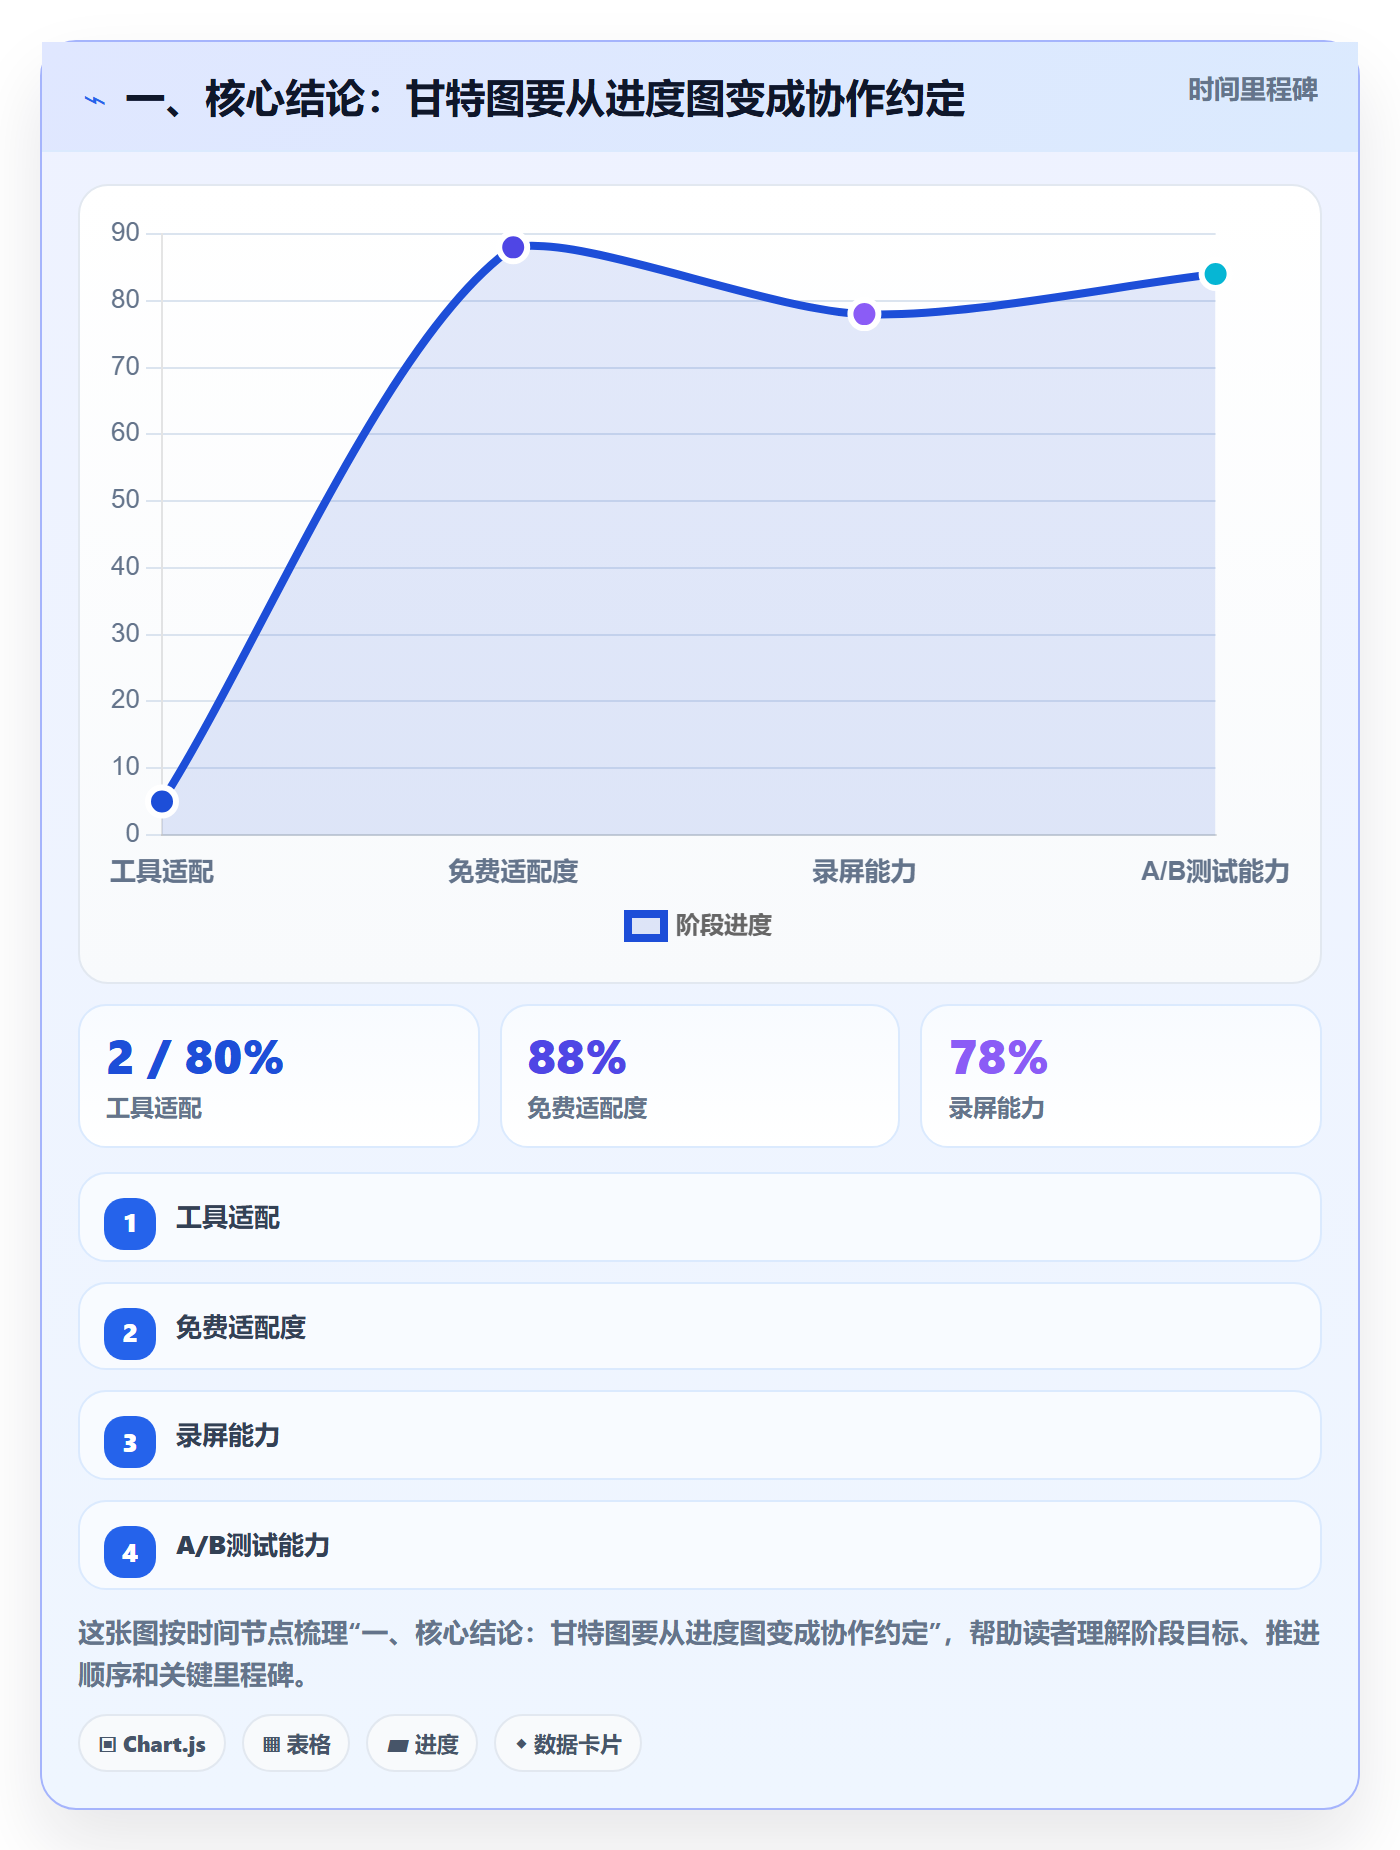Click the 免费适配度 x-axis label

pyautogui.click(x=513, y=872)
